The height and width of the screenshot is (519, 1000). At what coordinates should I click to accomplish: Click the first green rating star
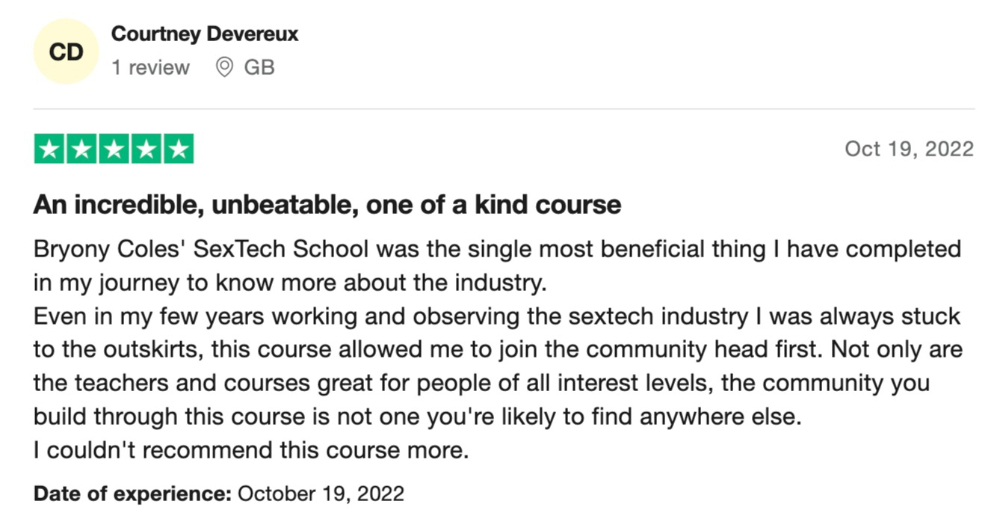(49, 149)
